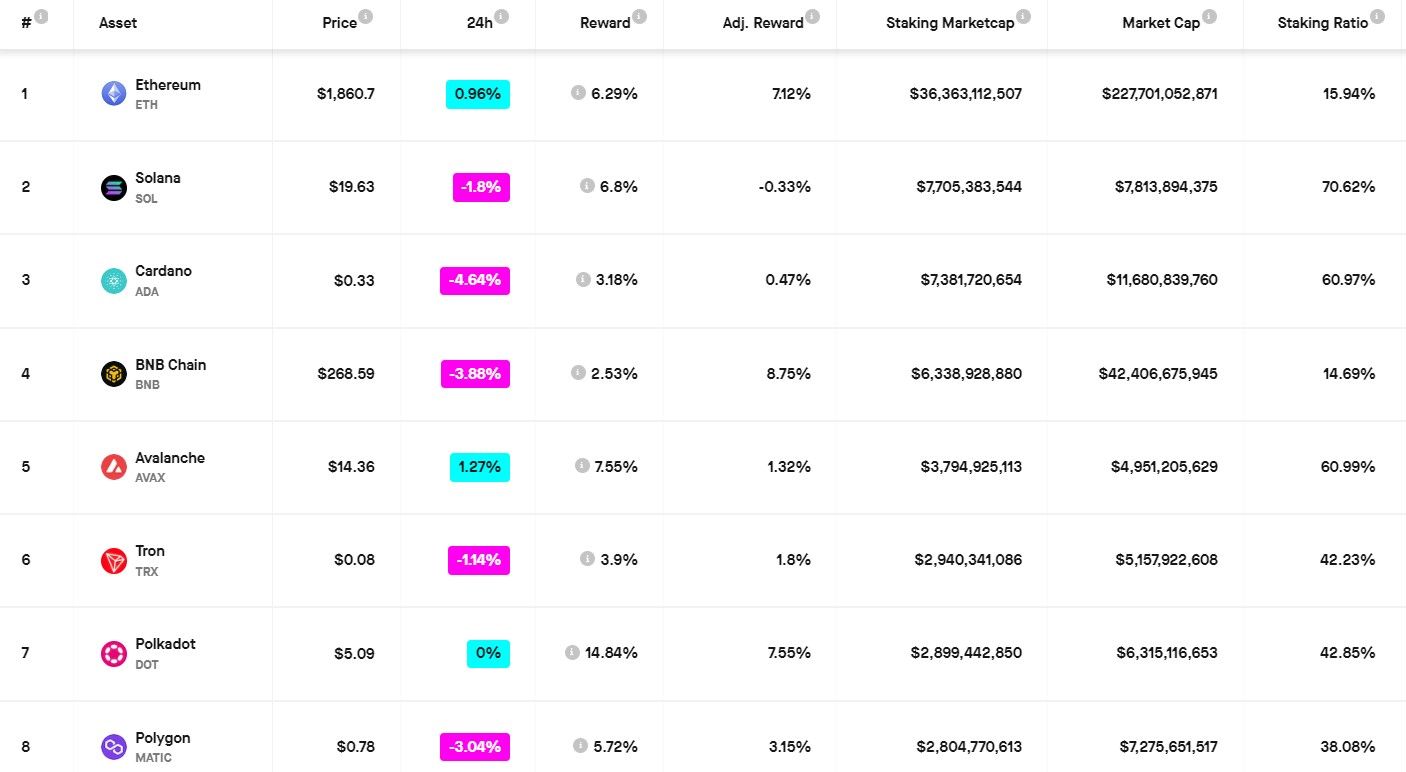Open the Avalanche asset name link
1406x772 pixels.
pyautogui.click(x=170, y=458)
